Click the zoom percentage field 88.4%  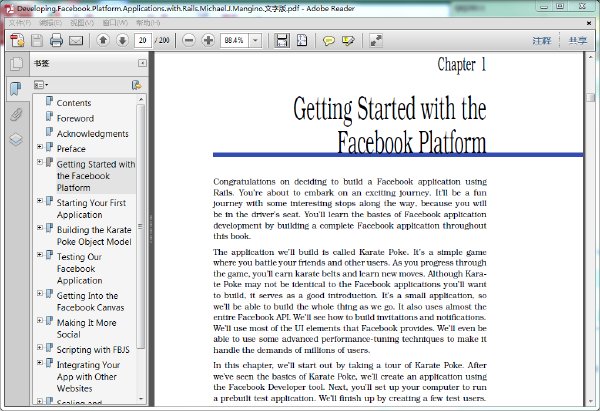pyautogui.click(x=234, y=40)
